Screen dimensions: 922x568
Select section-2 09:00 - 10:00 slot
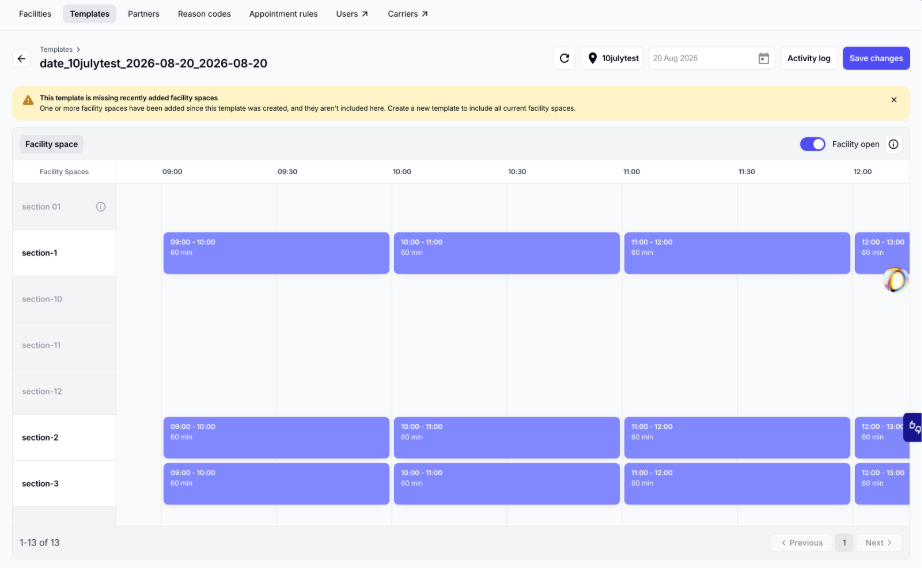coord(276,437)
